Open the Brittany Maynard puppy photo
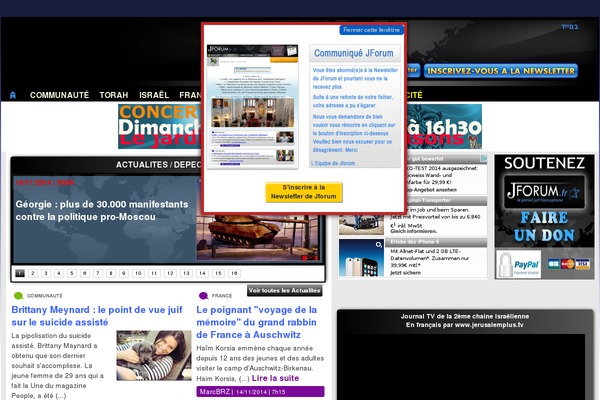Image resolution: width=600 pixels, height=400 pixels. click(x=154, y=355)
